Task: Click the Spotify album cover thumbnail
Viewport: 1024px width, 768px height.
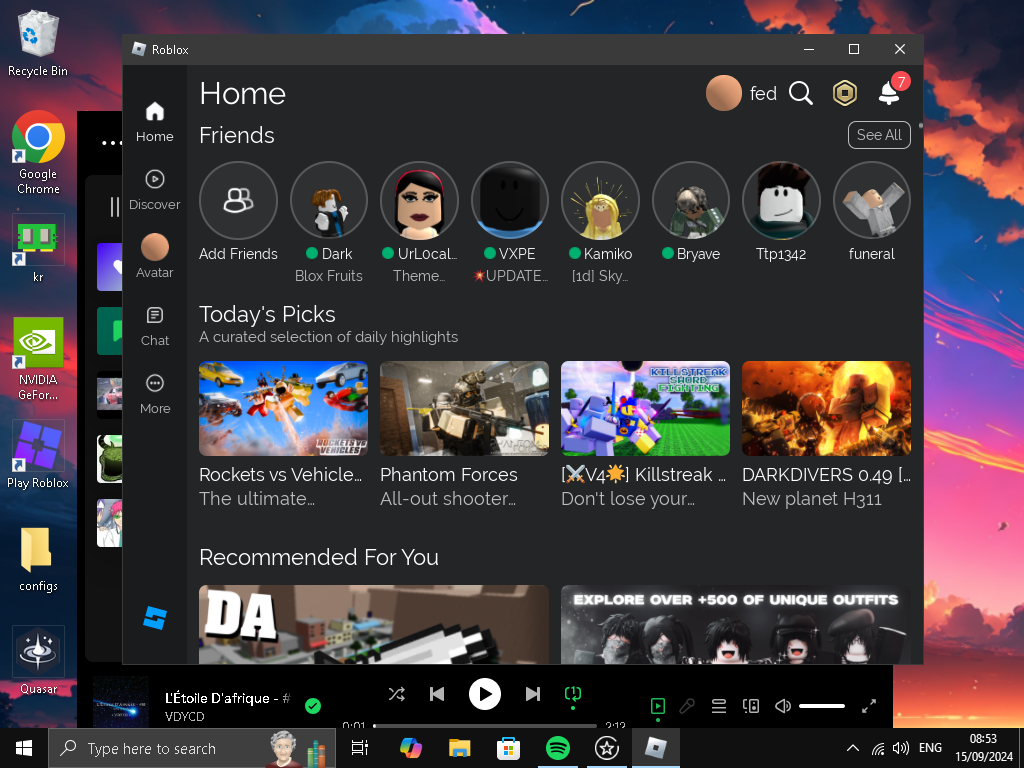Action: 121,703
